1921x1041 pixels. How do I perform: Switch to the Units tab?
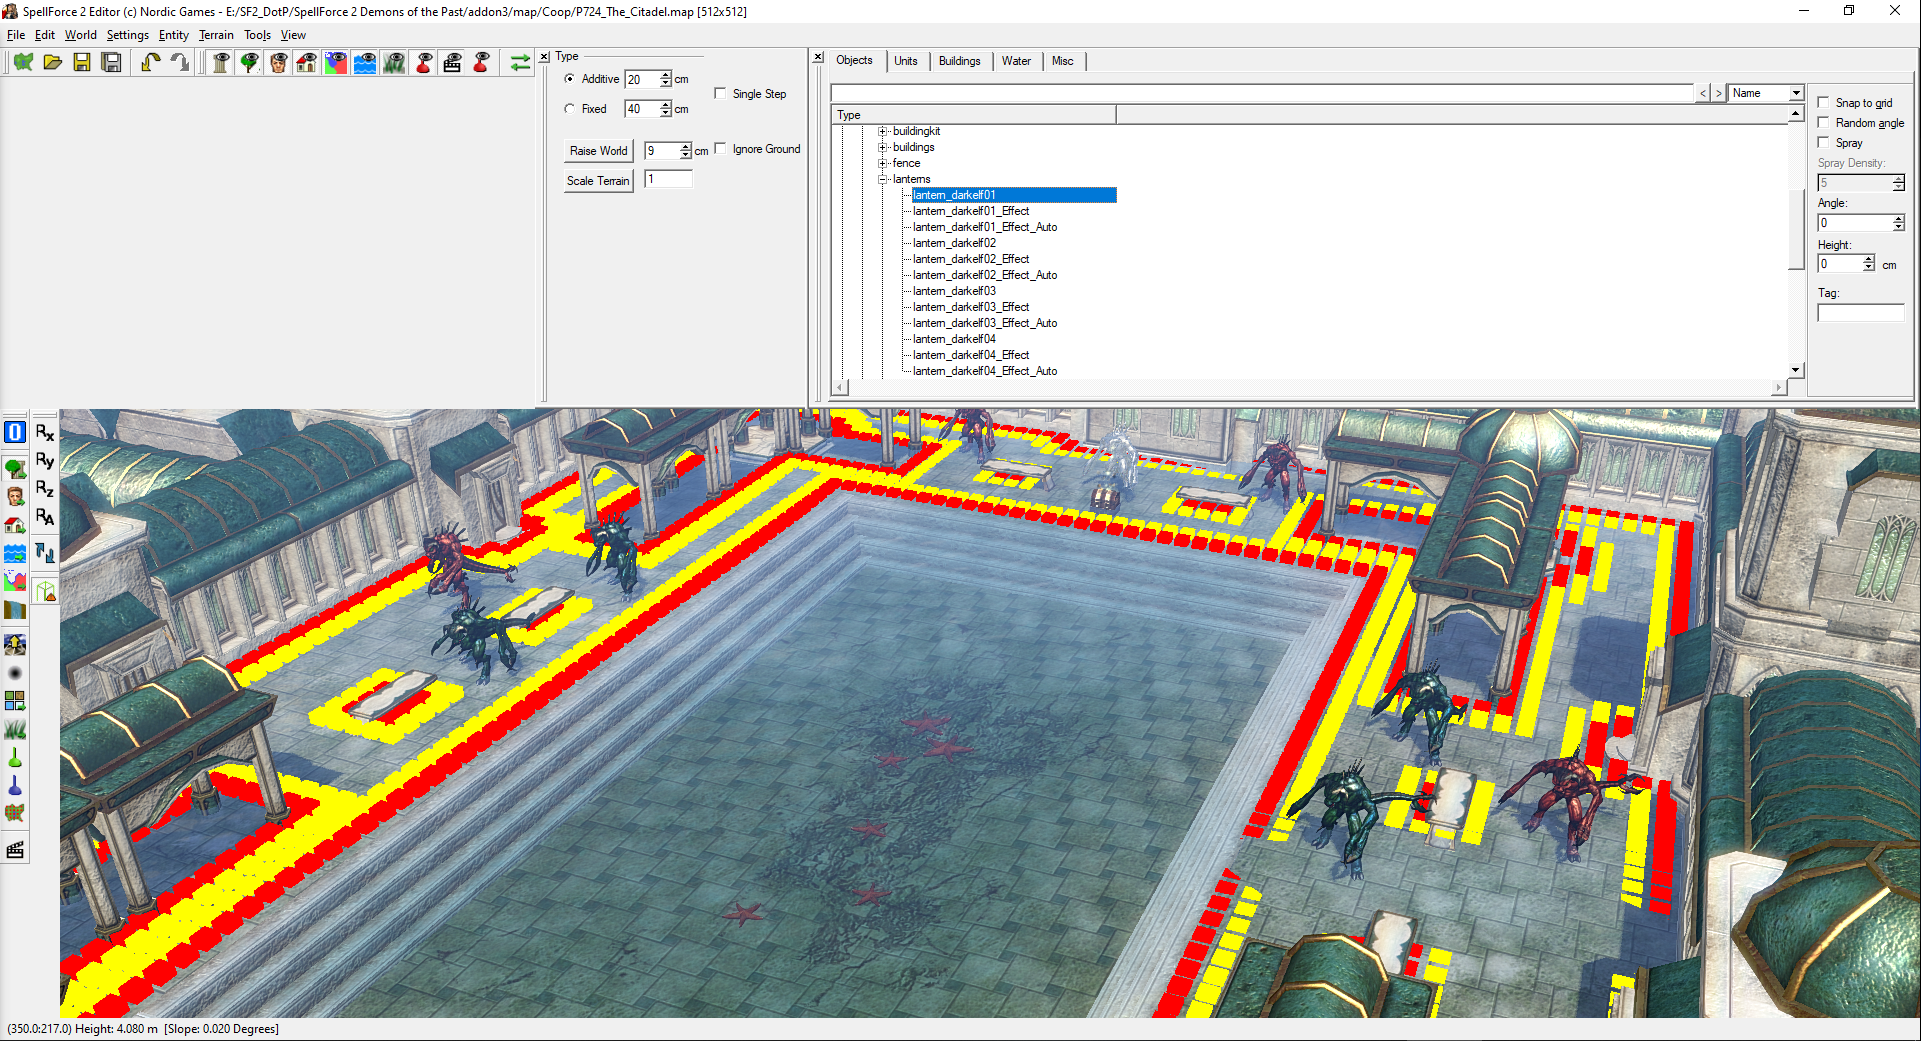pos(906,61)
